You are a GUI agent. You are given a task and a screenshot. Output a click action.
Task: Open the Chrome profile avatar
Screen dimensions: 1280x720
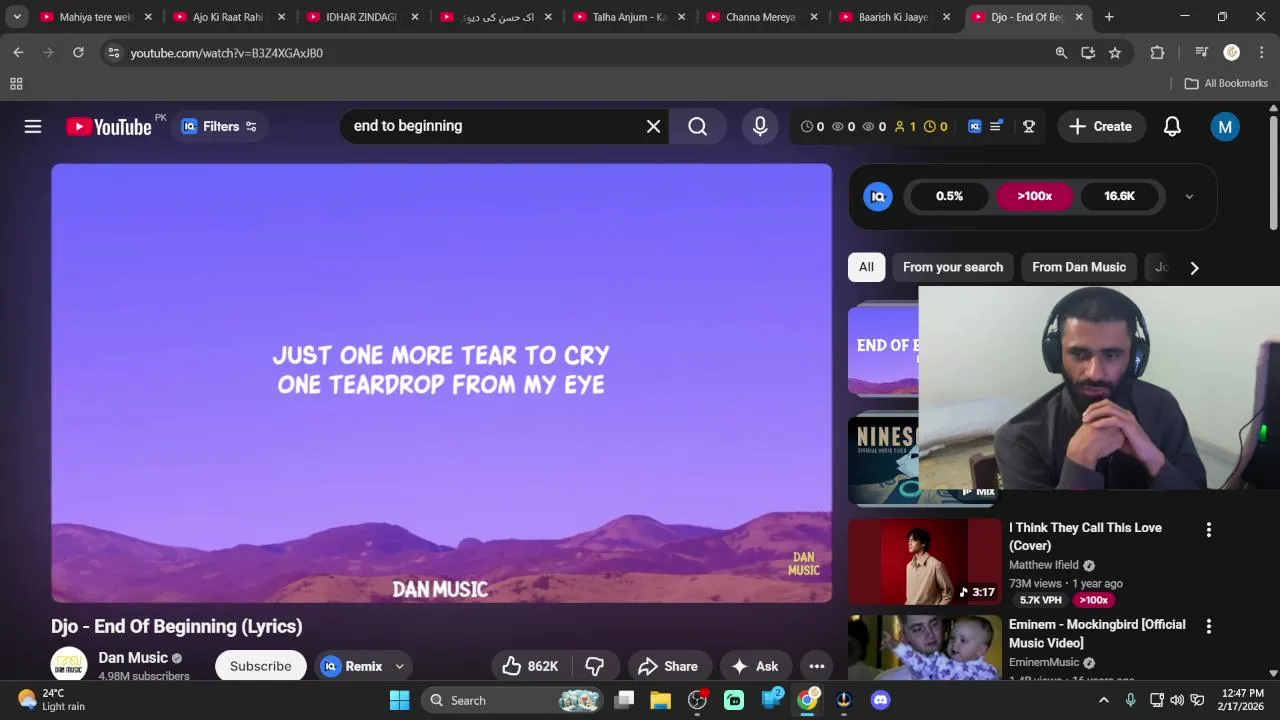1232,53
